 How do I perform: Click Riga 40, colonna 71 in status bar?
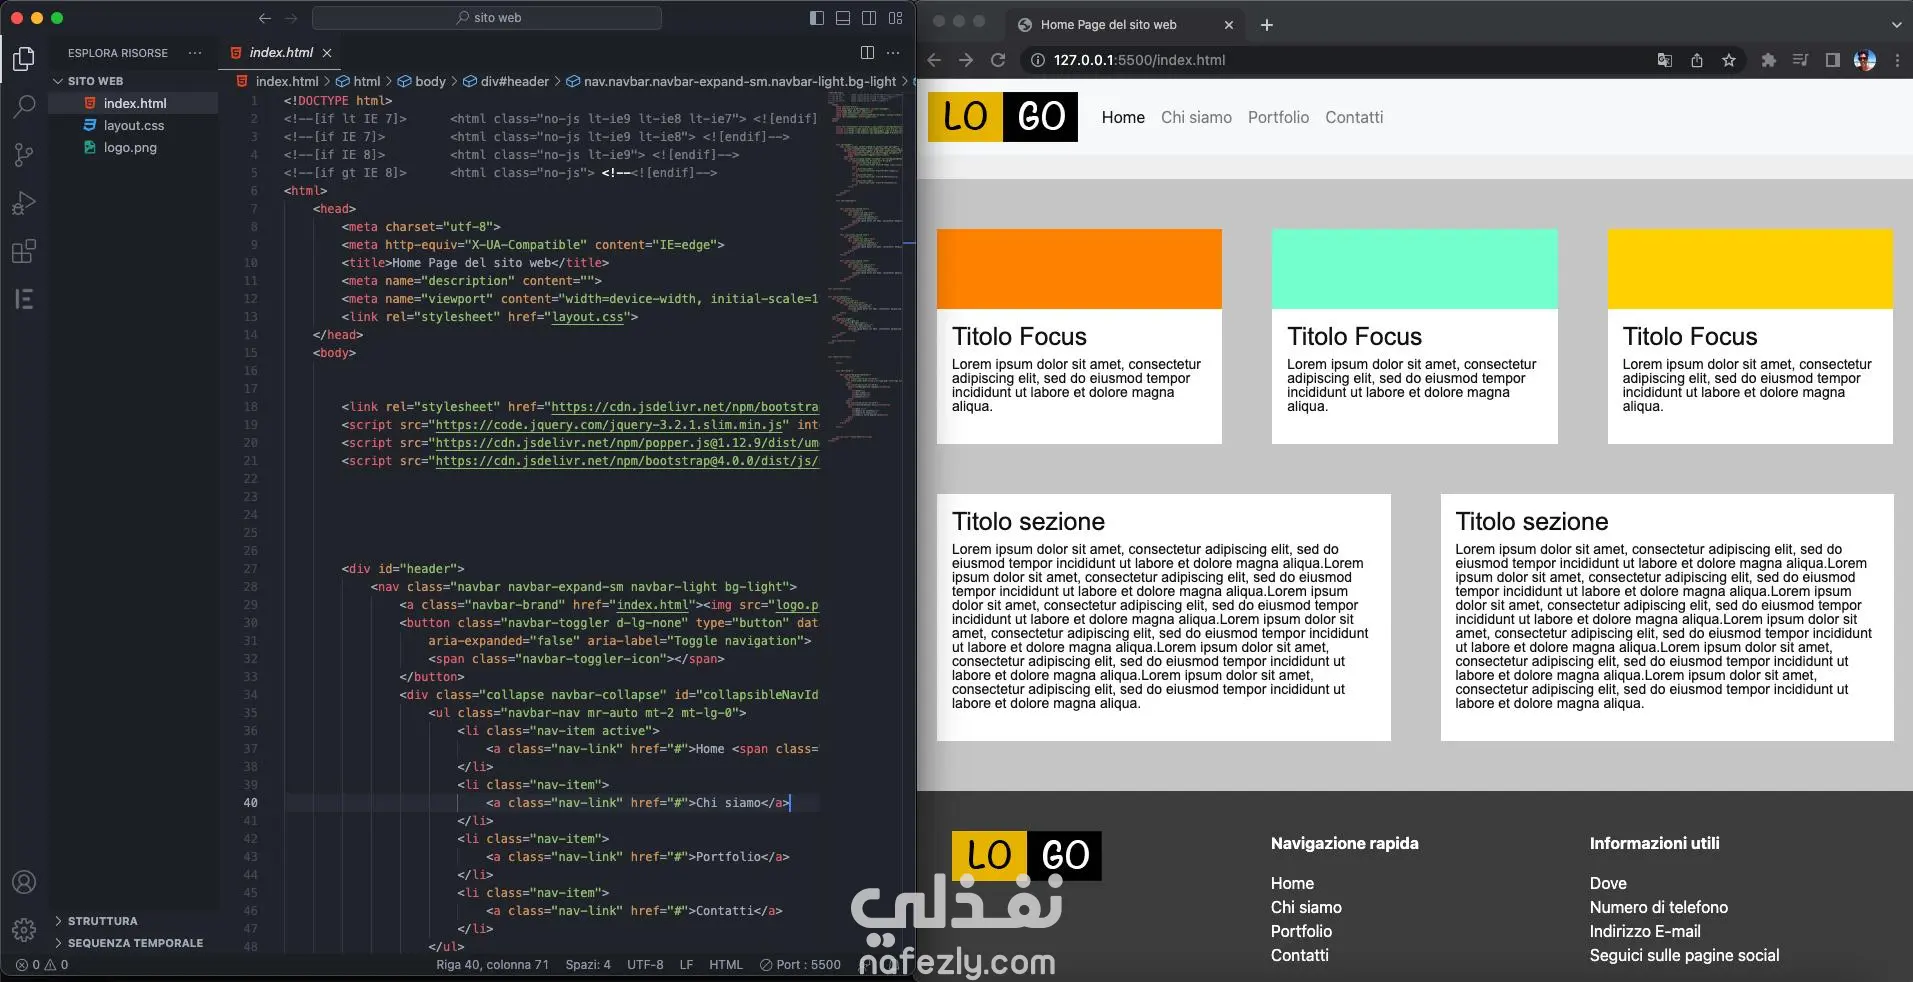(x=492, y=965)
